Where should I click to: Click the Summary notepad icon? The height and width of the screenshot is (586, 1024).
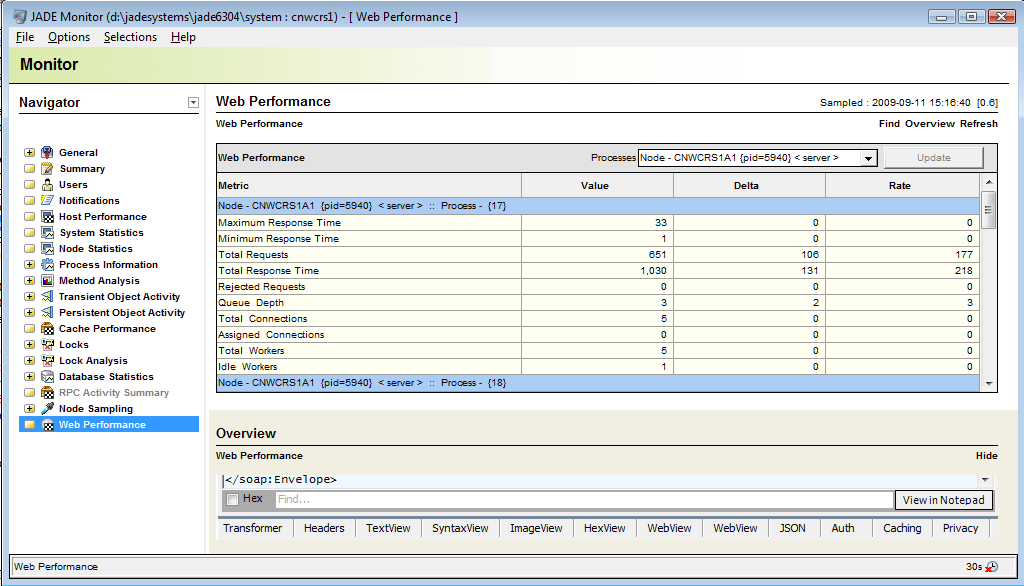point(47,169)
